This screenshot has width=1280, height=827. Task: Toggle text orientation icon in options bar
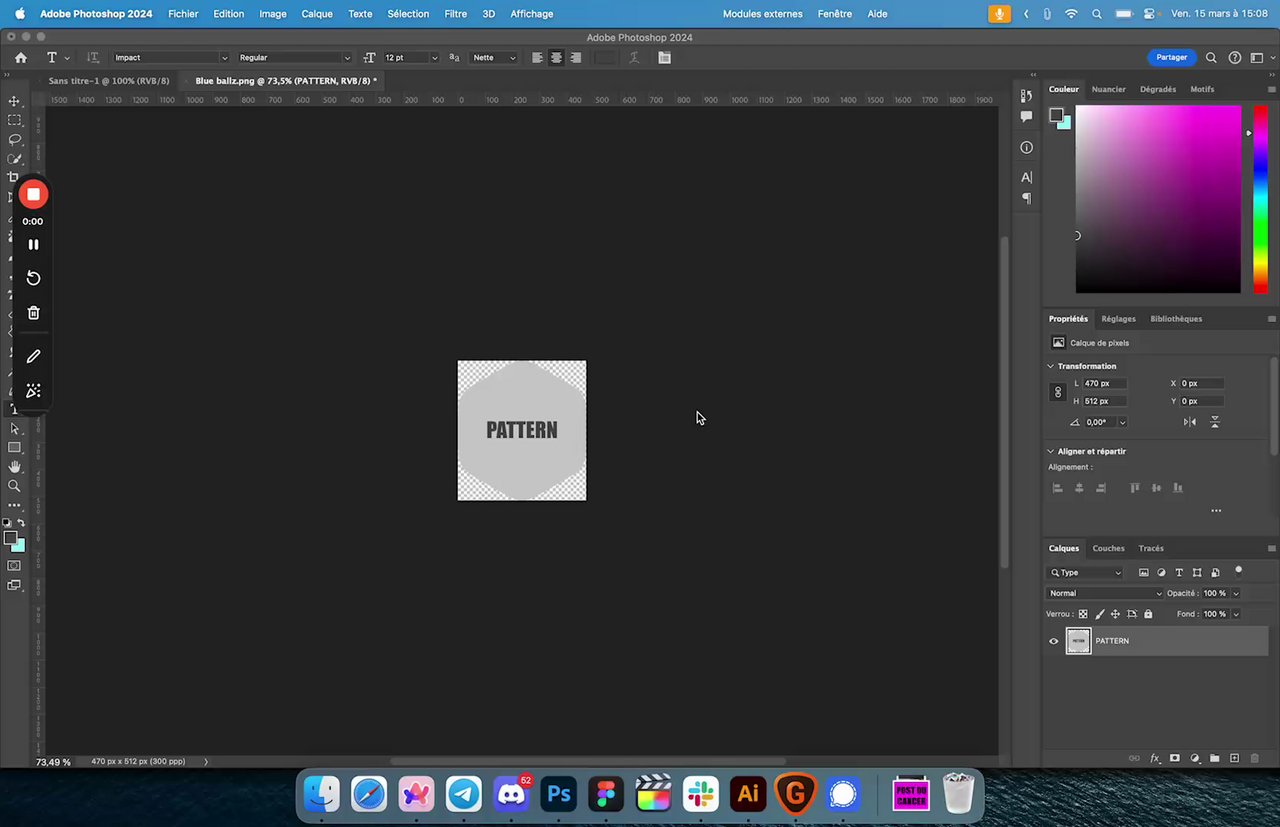pos(93,58)
